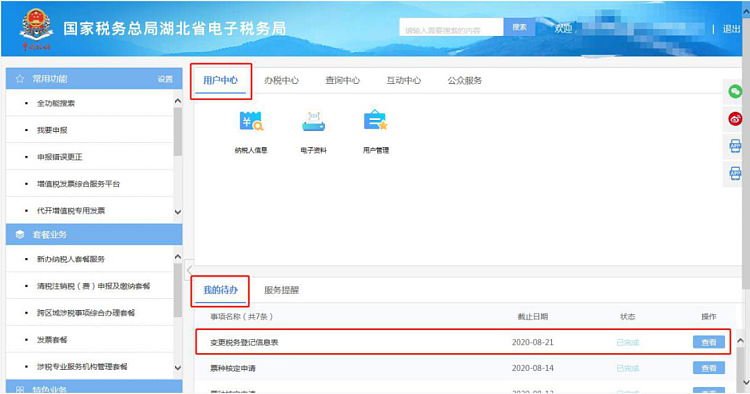Image resolution: width=750 pixels, height=394 pixels.
Task: Switch to the 互动中心 tab
Action: (404, 80)
